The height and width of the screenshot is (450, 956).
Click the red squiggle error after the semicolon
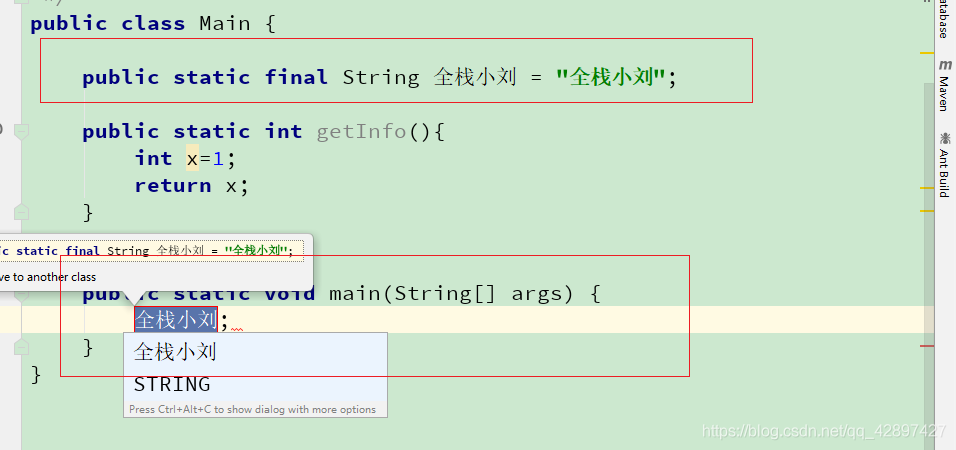coord(237,329)
